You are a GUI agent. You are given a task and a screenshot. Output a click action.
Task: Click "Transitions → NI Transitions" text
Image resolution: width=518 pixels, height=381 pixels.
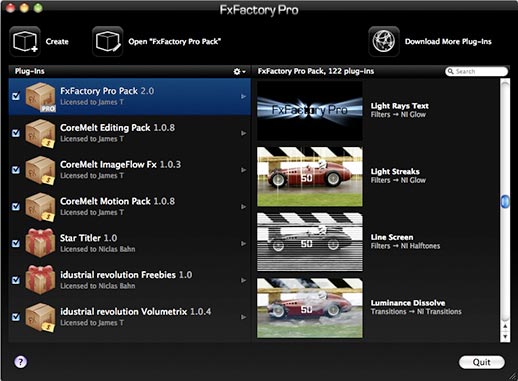pyautogui.click(x=416, y=312)
